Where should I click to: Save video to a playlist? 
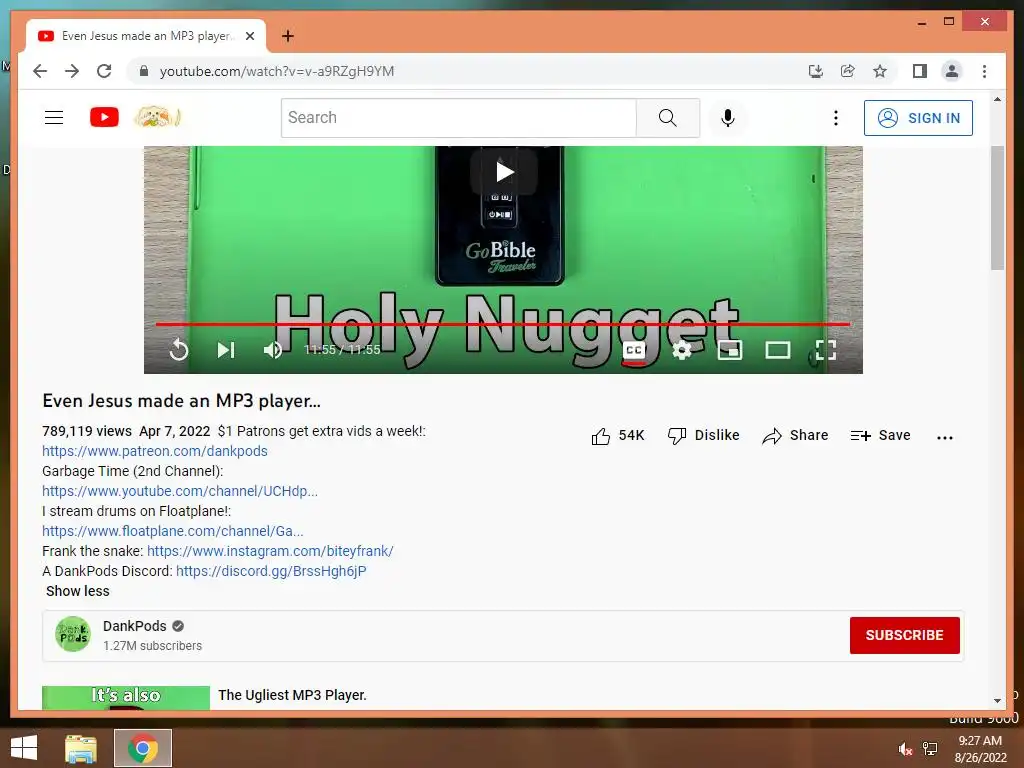click(x=880, y=436)
